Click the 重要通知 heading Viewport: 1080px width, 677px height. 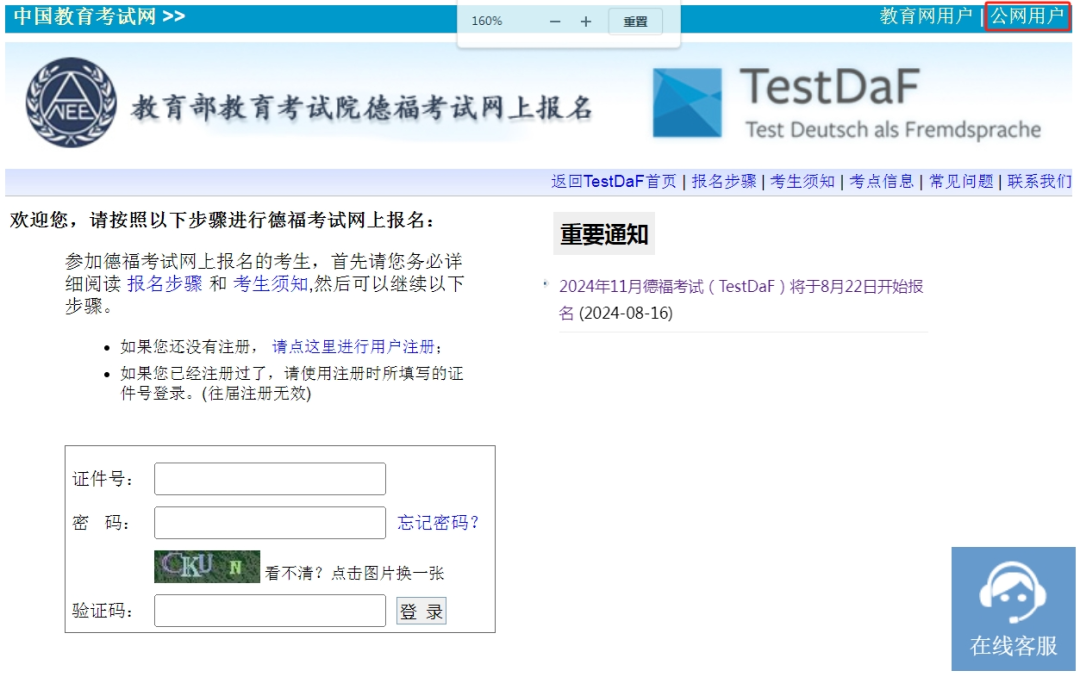click(604, 234)
